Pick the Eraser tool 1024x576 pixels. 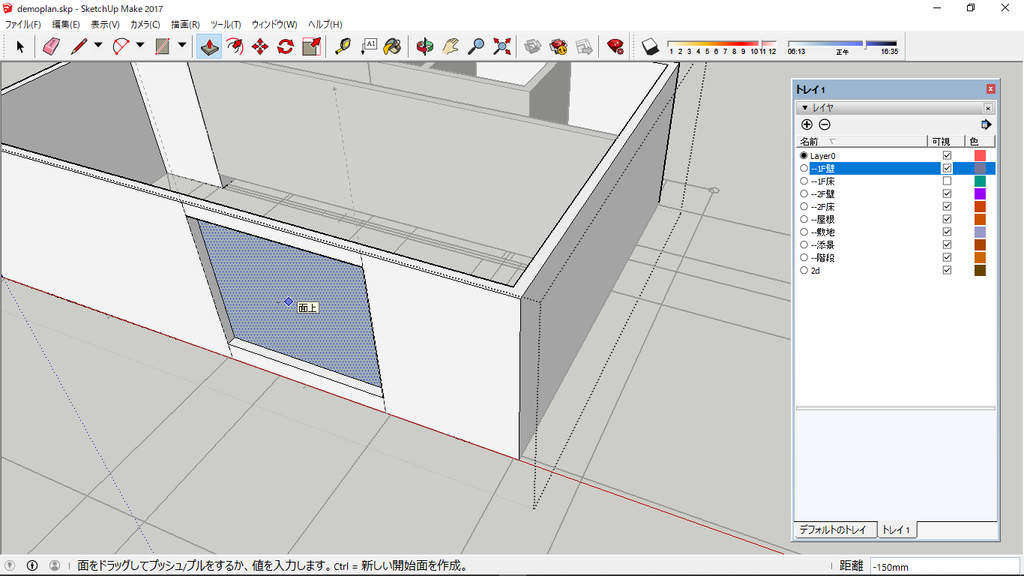pyautogui.click(x=51, y=46)
